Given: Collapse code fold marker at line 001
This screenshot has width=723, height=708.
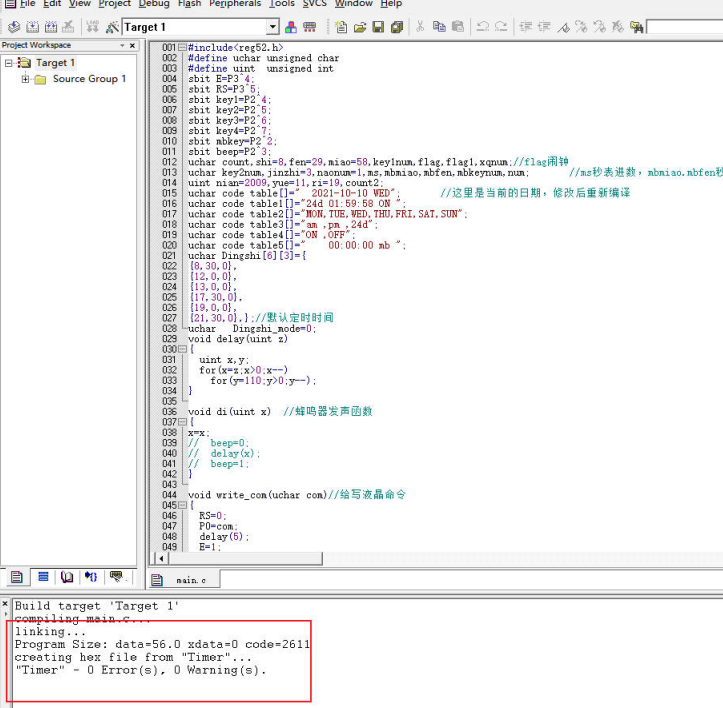Looking at the screenshot, I should tap(182, 48).
